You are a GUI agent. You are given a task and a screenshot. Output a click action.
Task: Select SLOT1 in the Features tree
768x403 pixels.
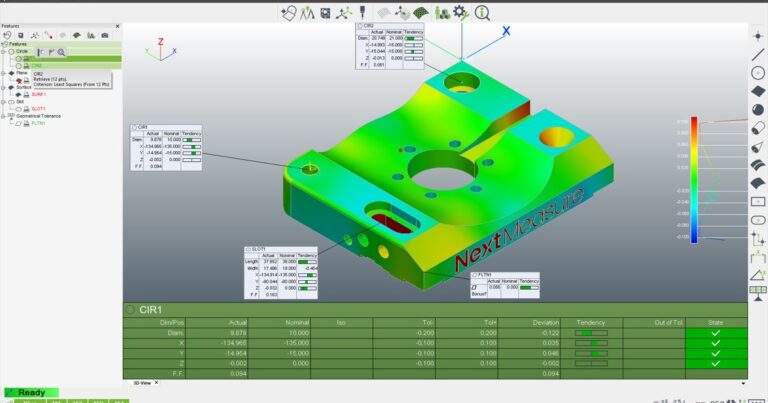[39, 109]
